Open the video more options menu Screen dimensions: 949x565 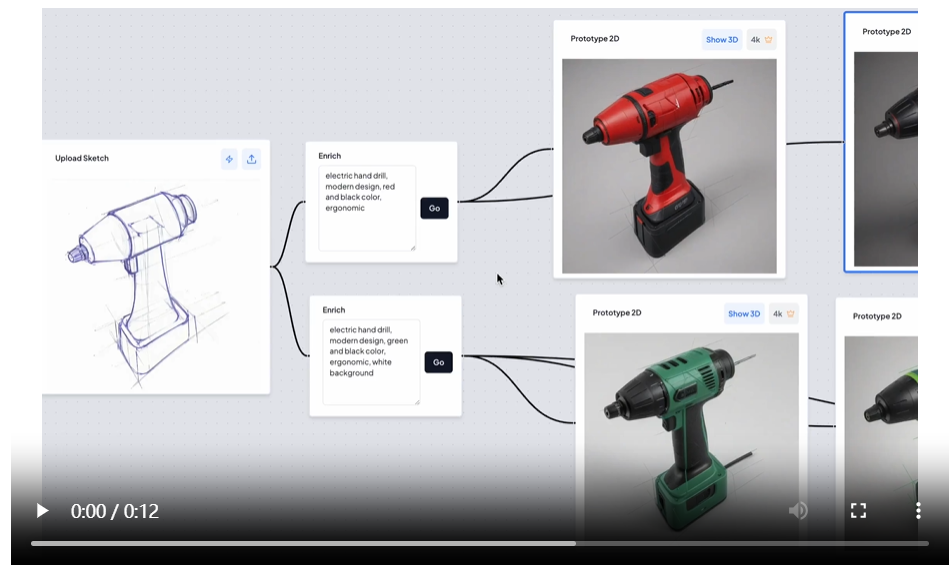[917, 511]
